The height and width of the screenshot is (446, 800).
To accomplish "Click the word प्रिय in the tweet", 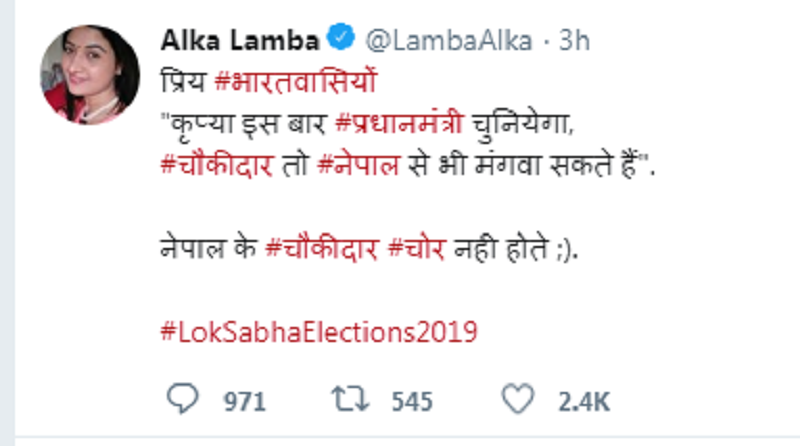I will point(182,83).
